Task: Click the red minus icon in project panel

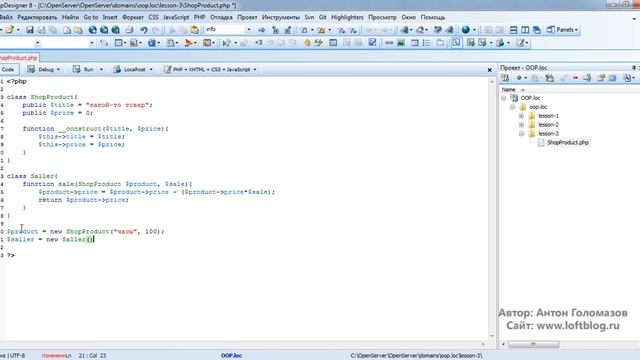Action: (x=576, y=78)
